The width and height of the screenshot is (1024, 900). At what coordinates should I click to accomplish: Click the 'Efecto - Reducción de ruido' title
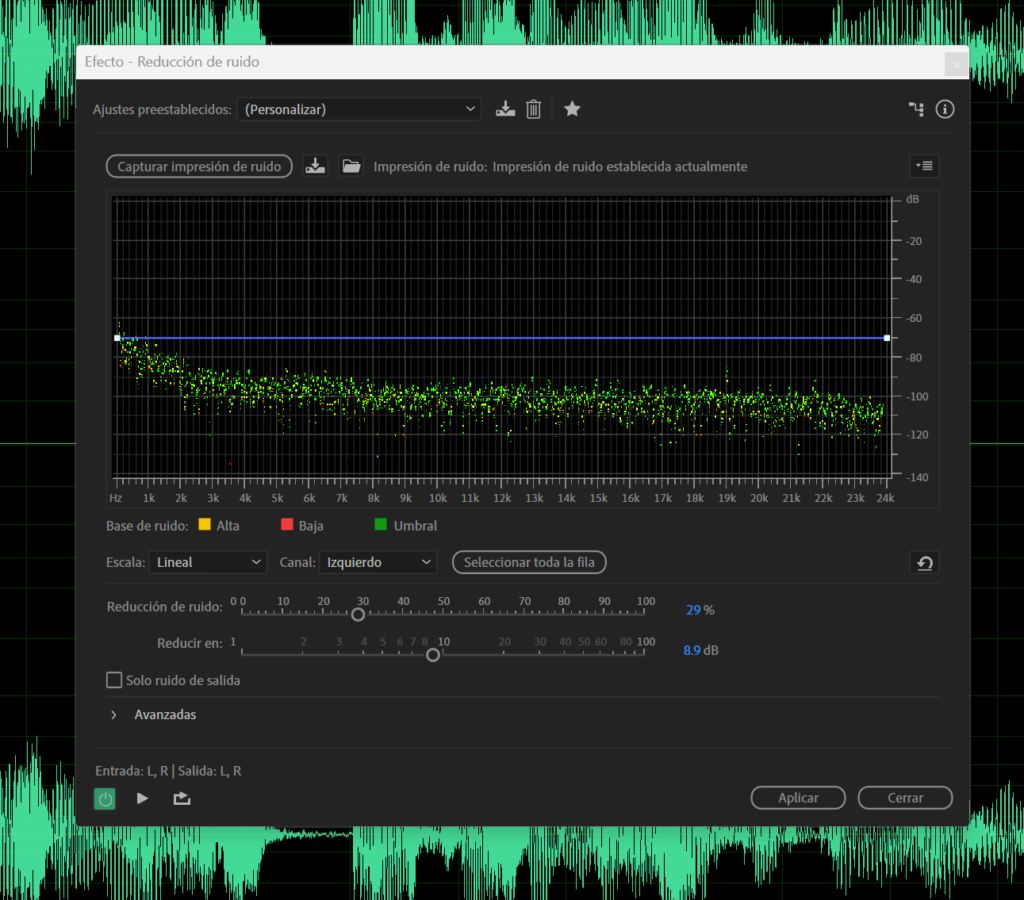tap(172, 61)
